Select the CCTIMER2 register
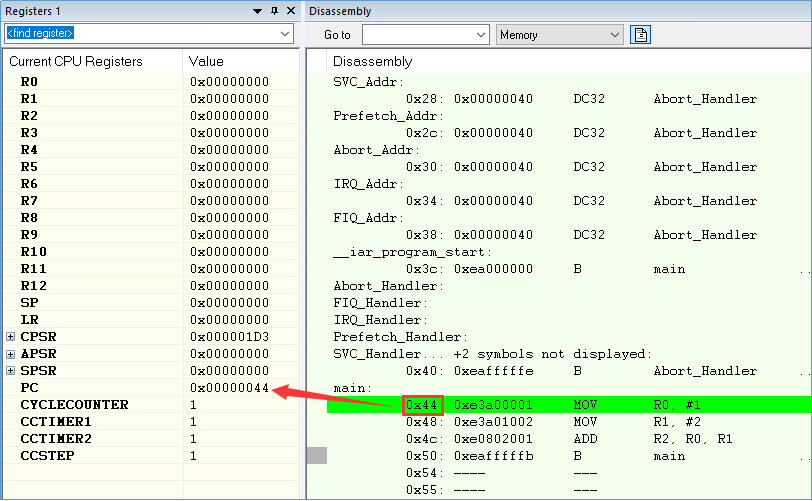 [x=56, y=439]
